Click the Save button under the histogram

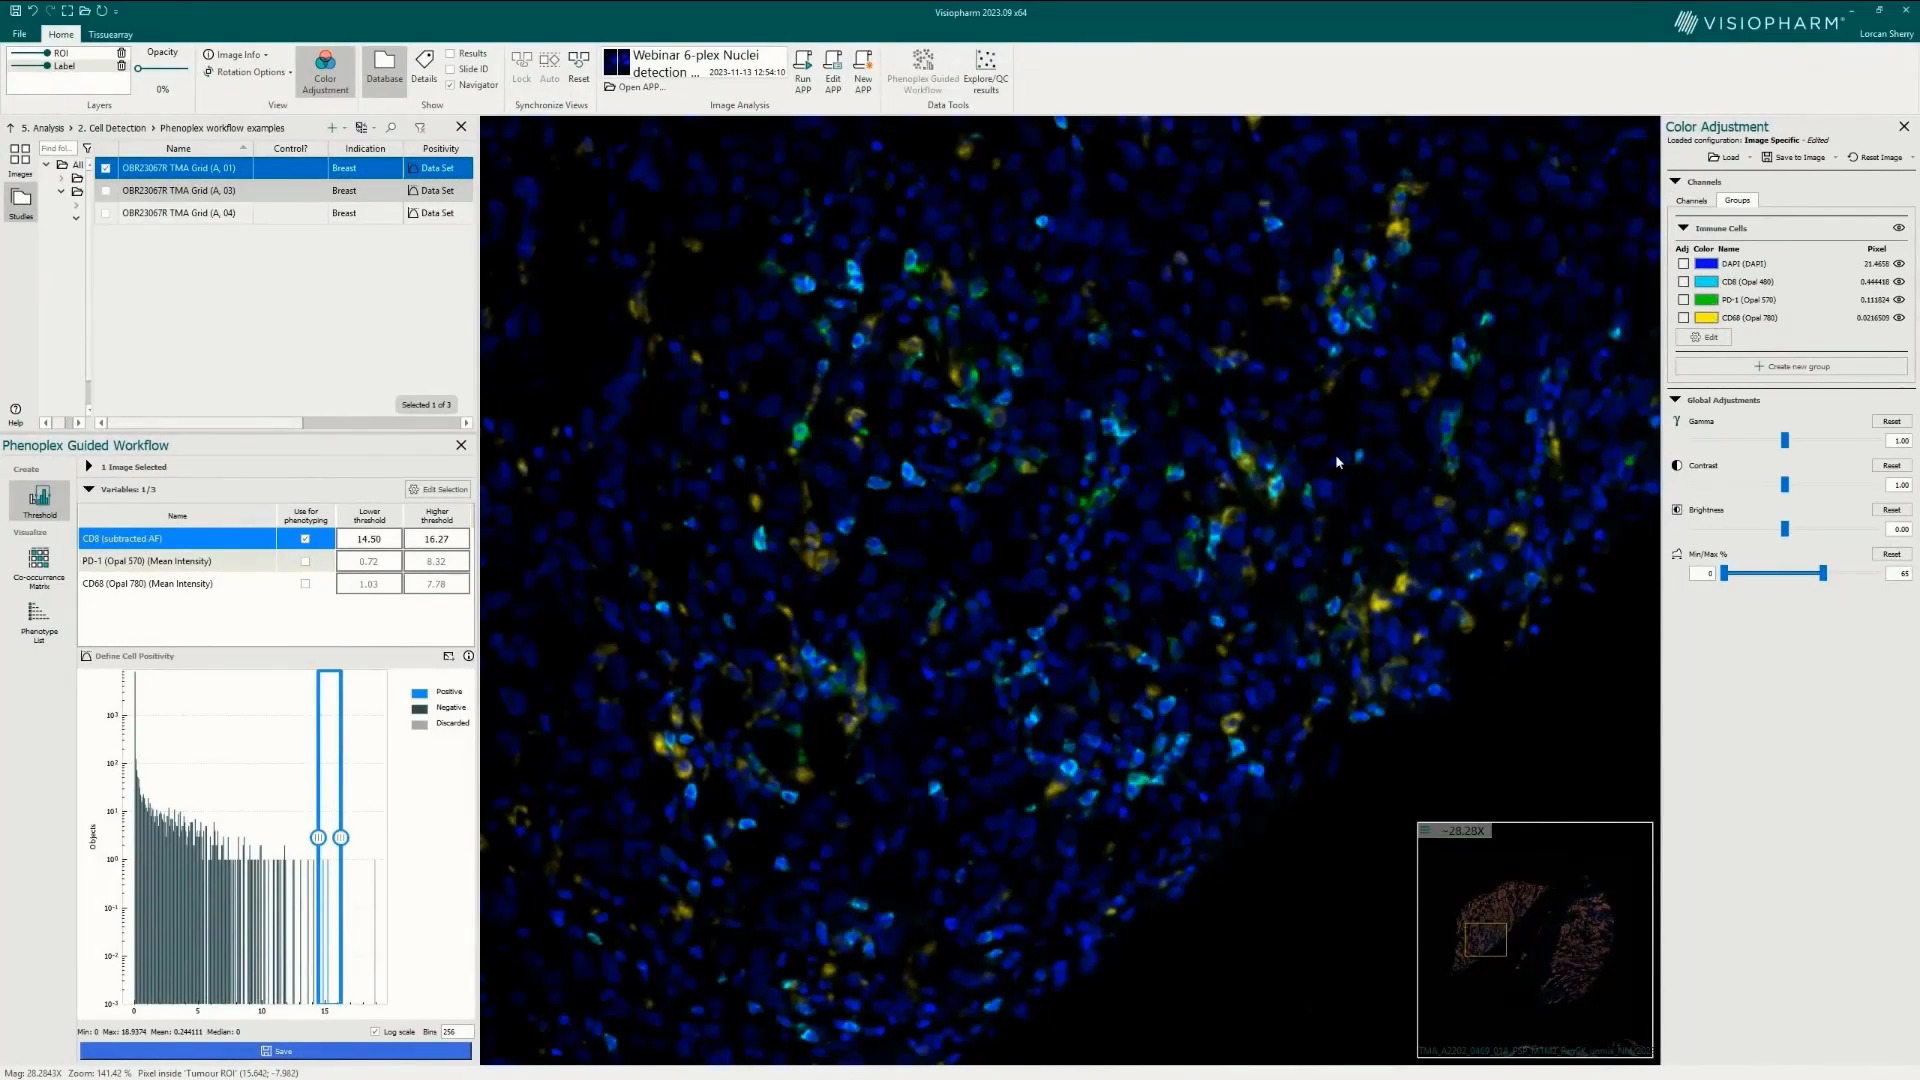tap(276, 1051)
